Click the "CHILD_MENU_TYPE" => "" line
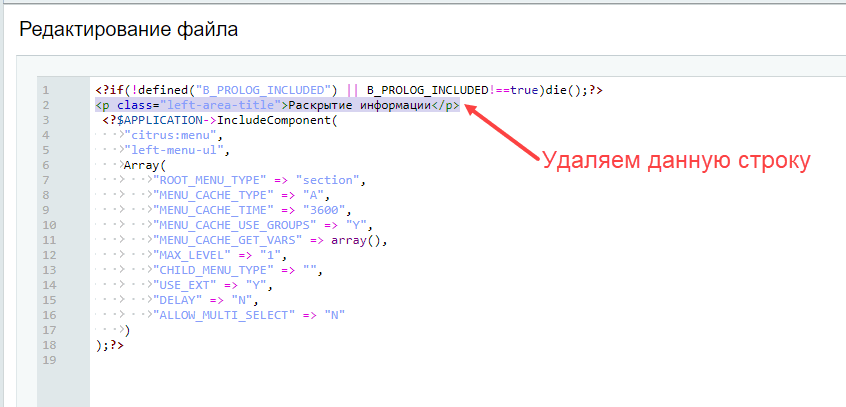This screenshot has height=407, width=846. coord(238,270)
